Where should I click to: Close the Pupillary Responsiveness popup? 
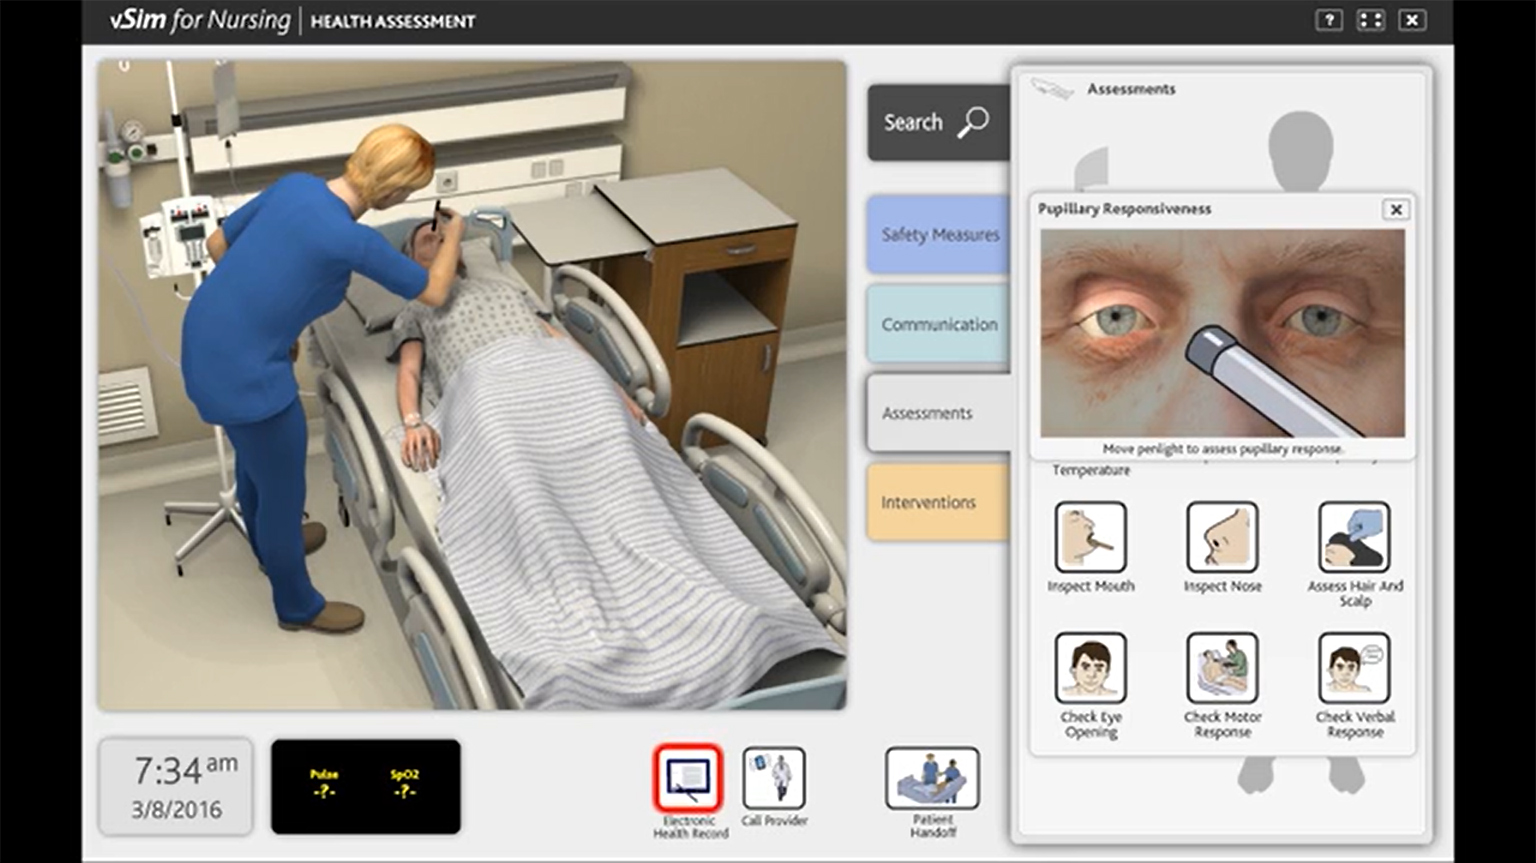click(x=1396, y=209)
